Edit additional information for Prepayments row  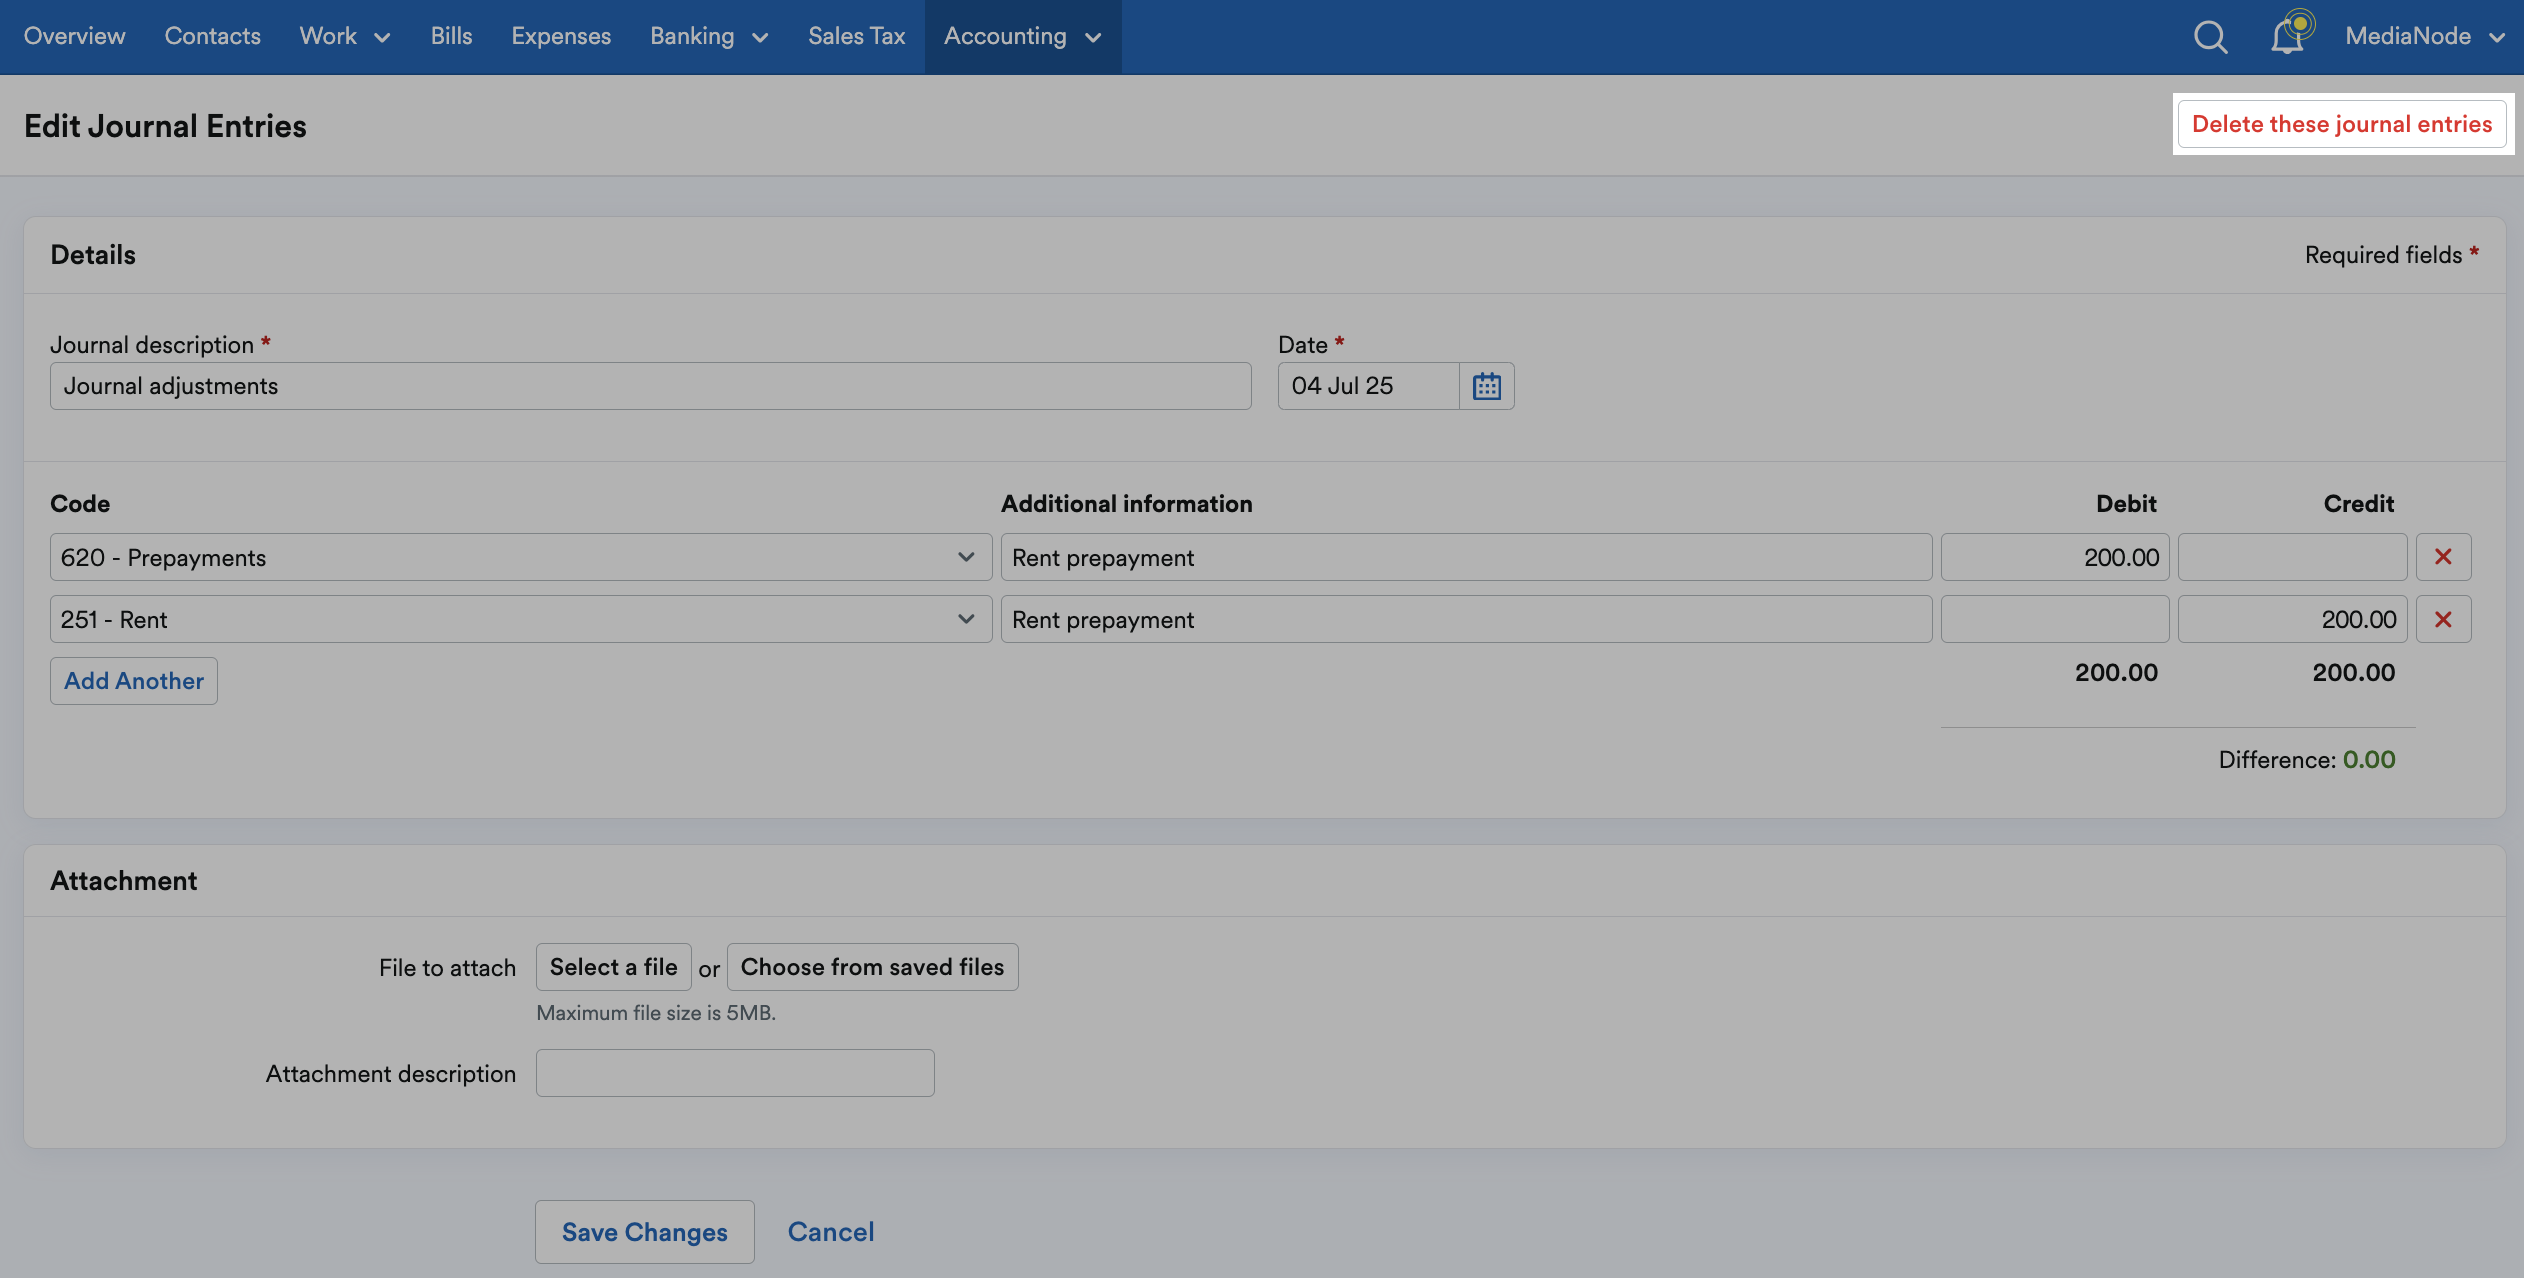point(1466,557)
